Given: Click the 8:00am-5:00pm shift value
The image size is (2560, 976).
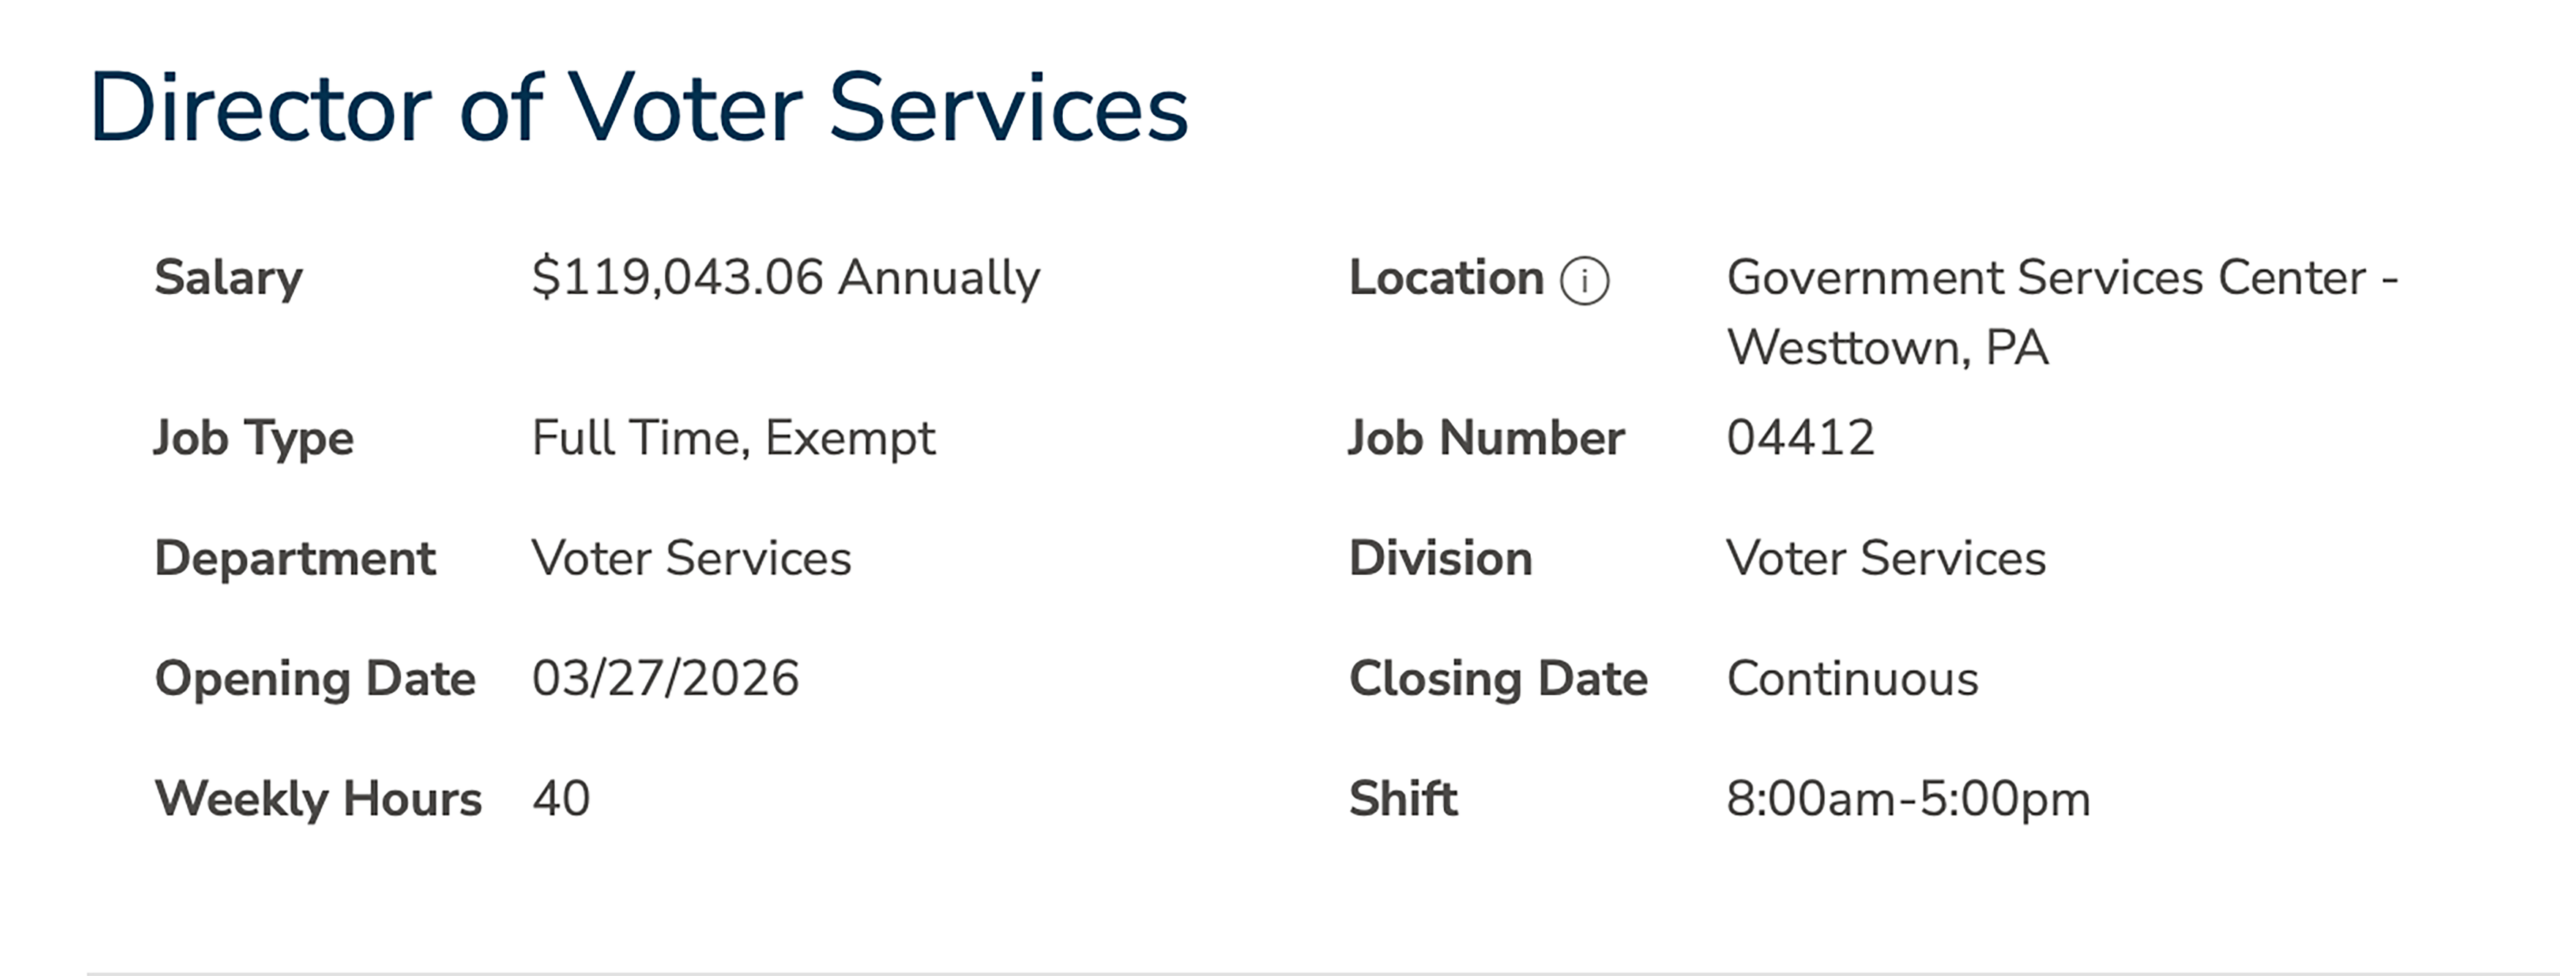Looking at the screenshot, I should pyautogui.click(x=1908, y=798).
